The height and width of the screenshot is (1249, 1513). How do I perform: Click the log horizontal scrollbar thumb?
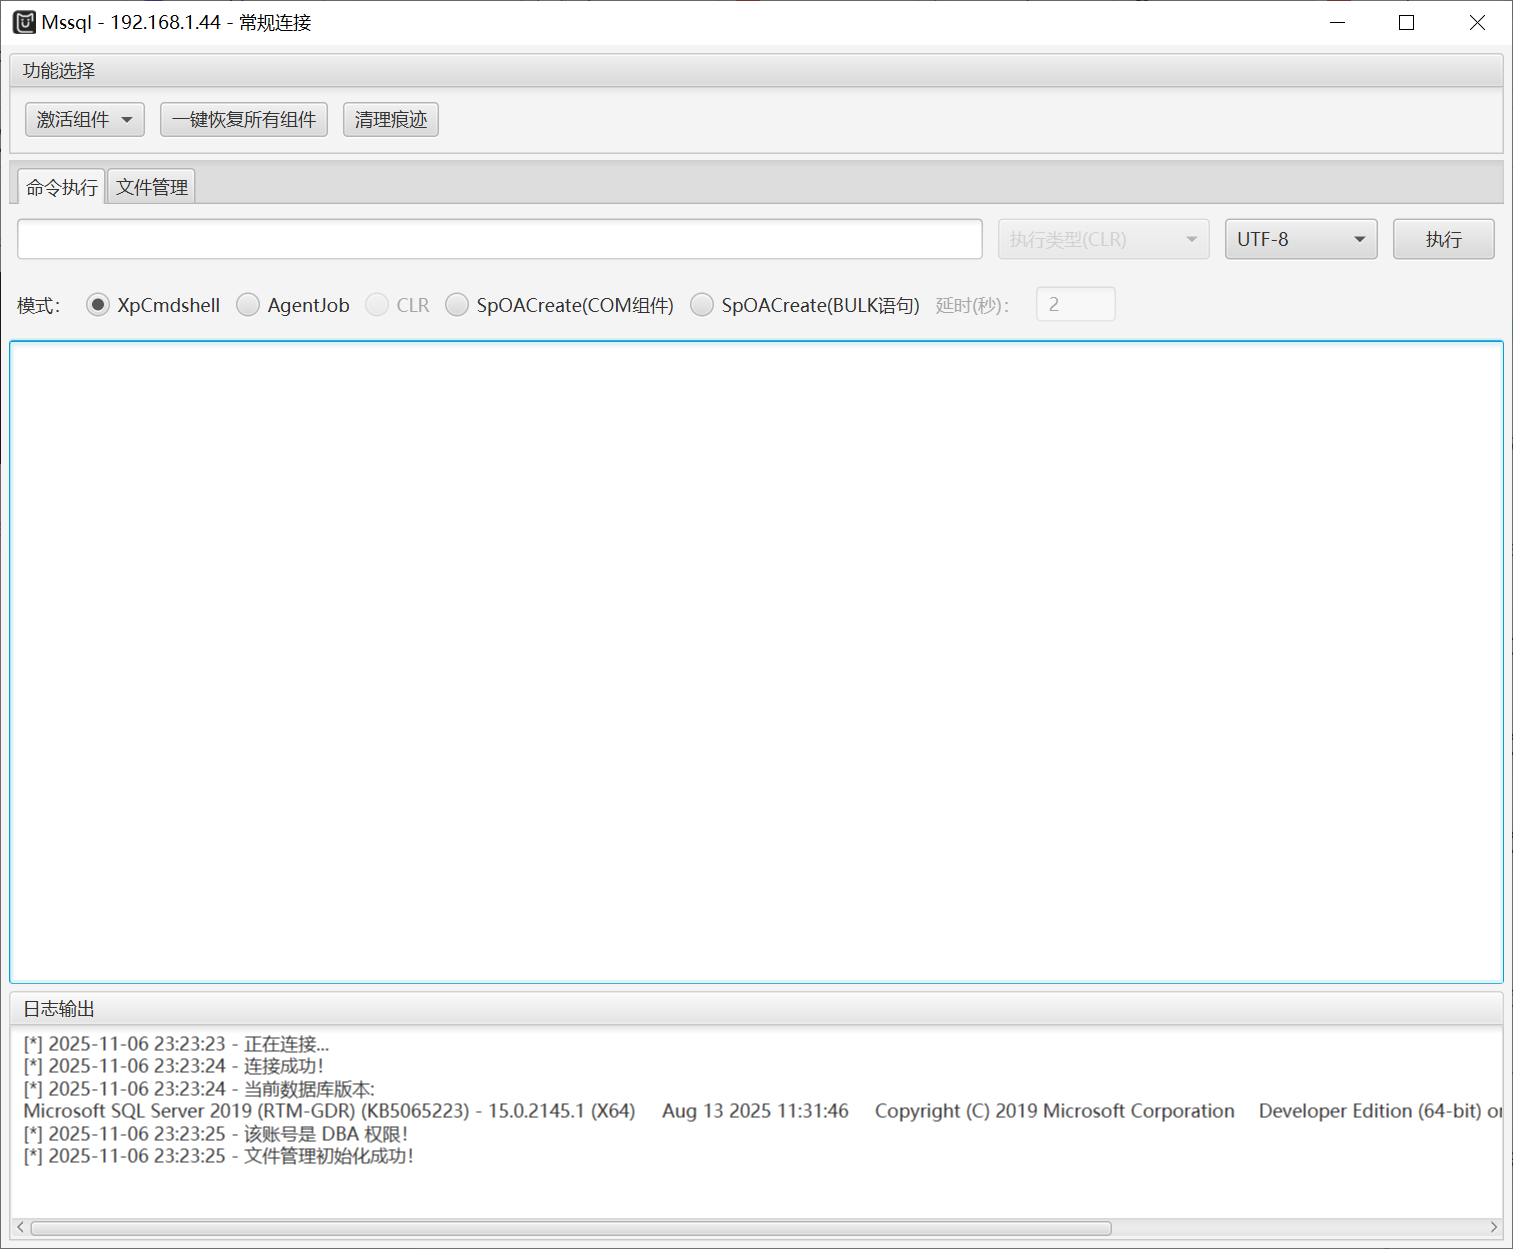(x=571, y=1227)
